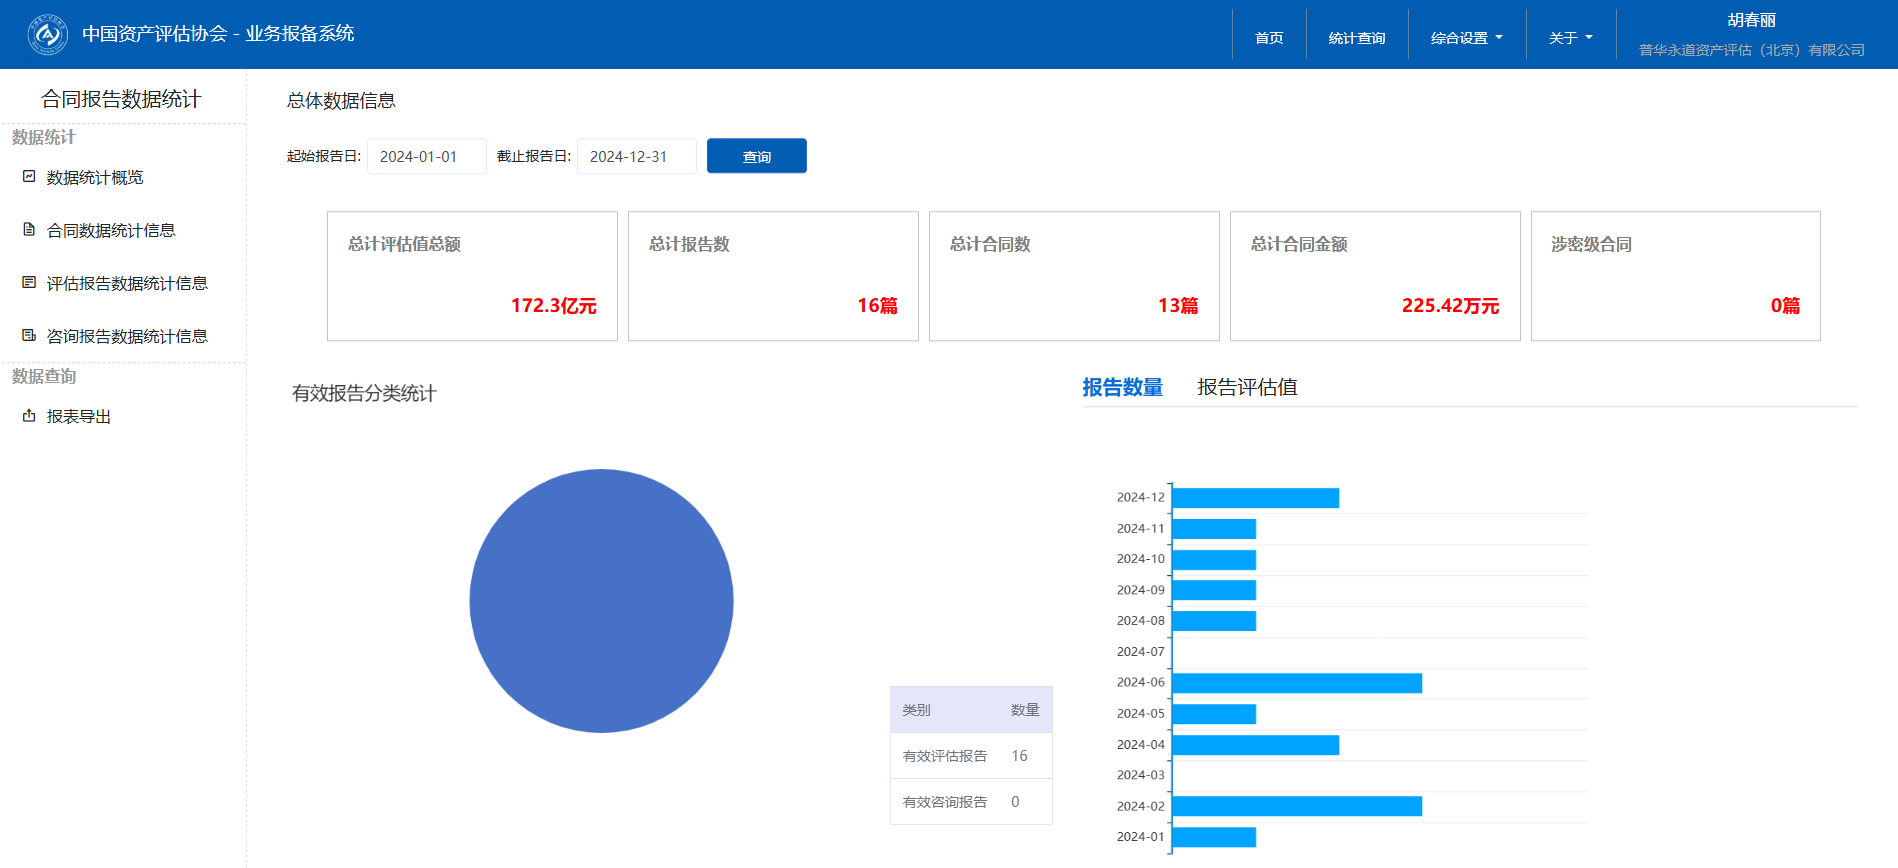
Task: Click the 合同数据统计信息 document icon
Action: pyautogui.click(x=29, y=230)
